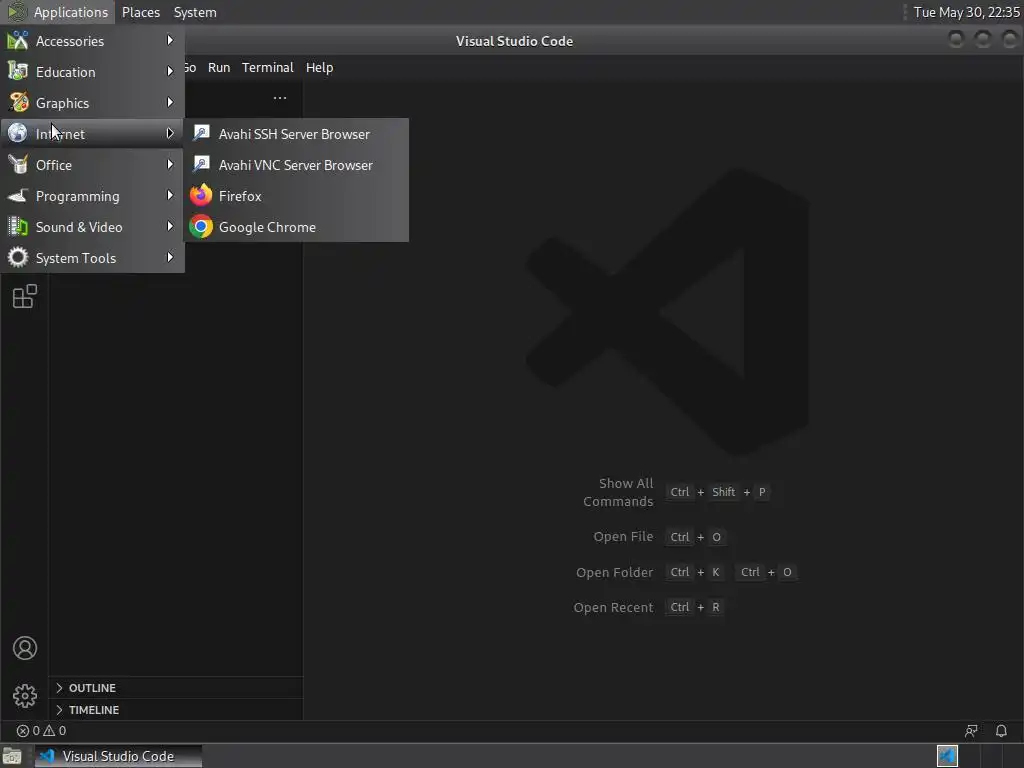Expand the Office submenu arrow
The image size is (1024, 768).
coord(170,165)
